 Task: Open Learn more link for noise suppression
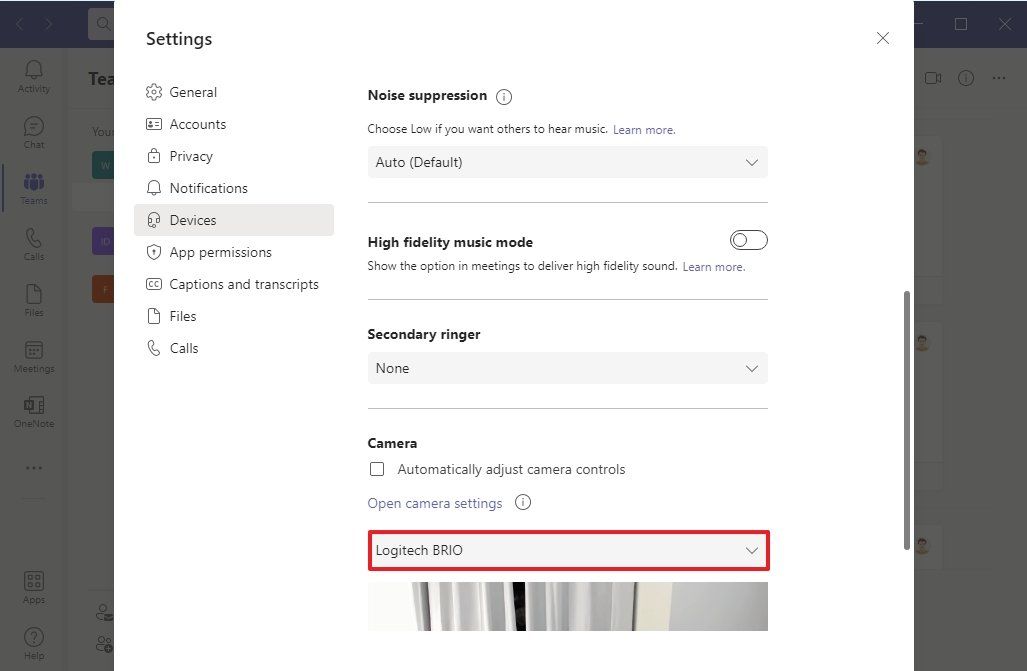643,130
